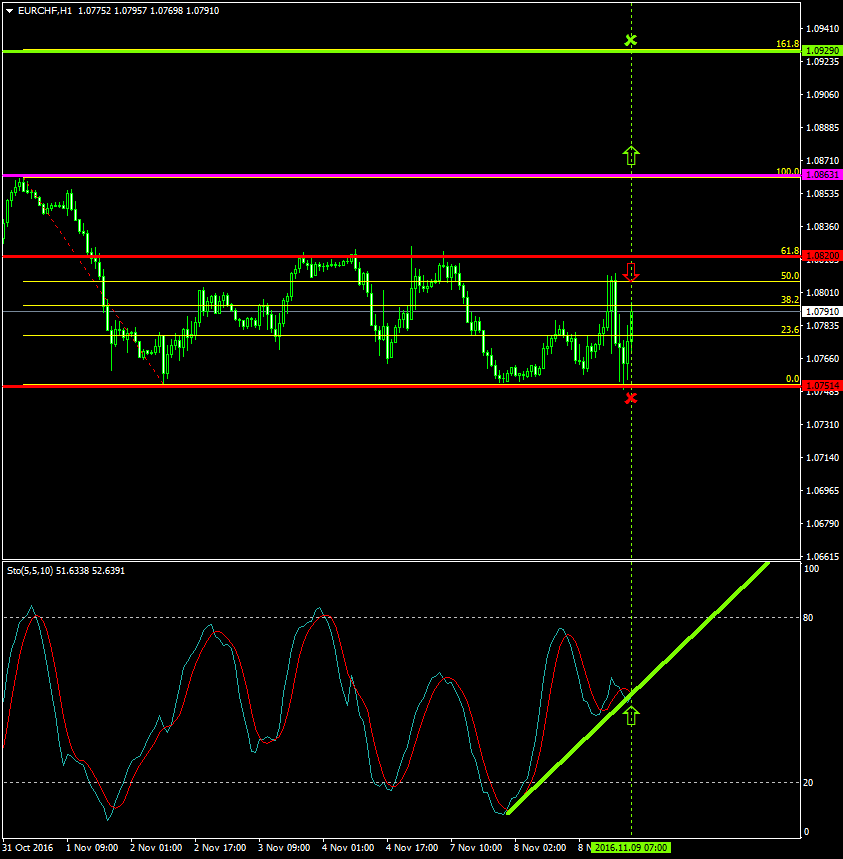This screenshot has width=843, height=859.
Task: Click the red down arrow below 61.8 line
Action: tap(630, 270)
